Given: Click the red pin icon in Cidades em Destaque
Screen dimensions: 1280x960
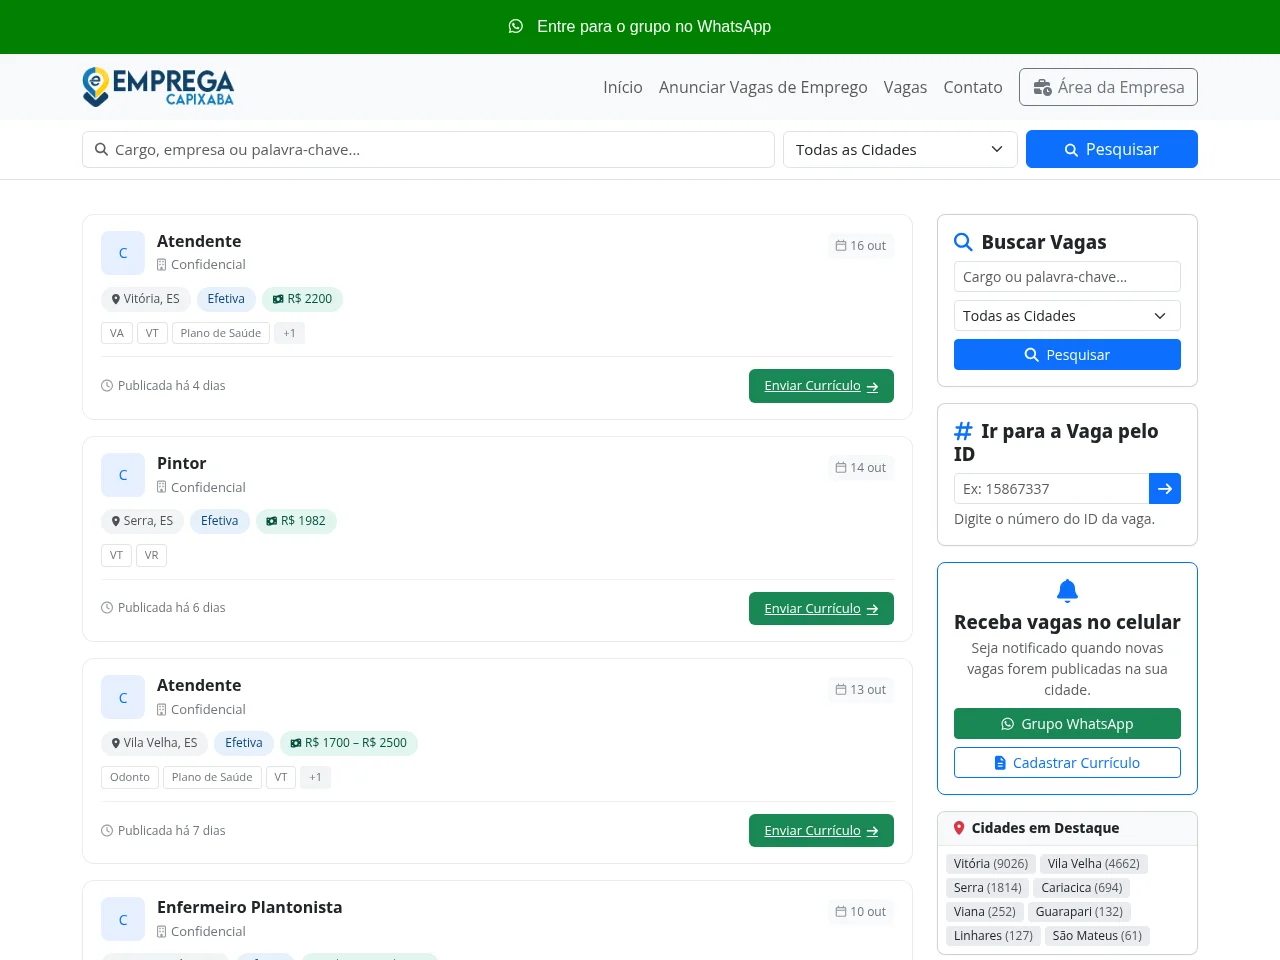Looking at the screenshot, I should coord(959,828).
